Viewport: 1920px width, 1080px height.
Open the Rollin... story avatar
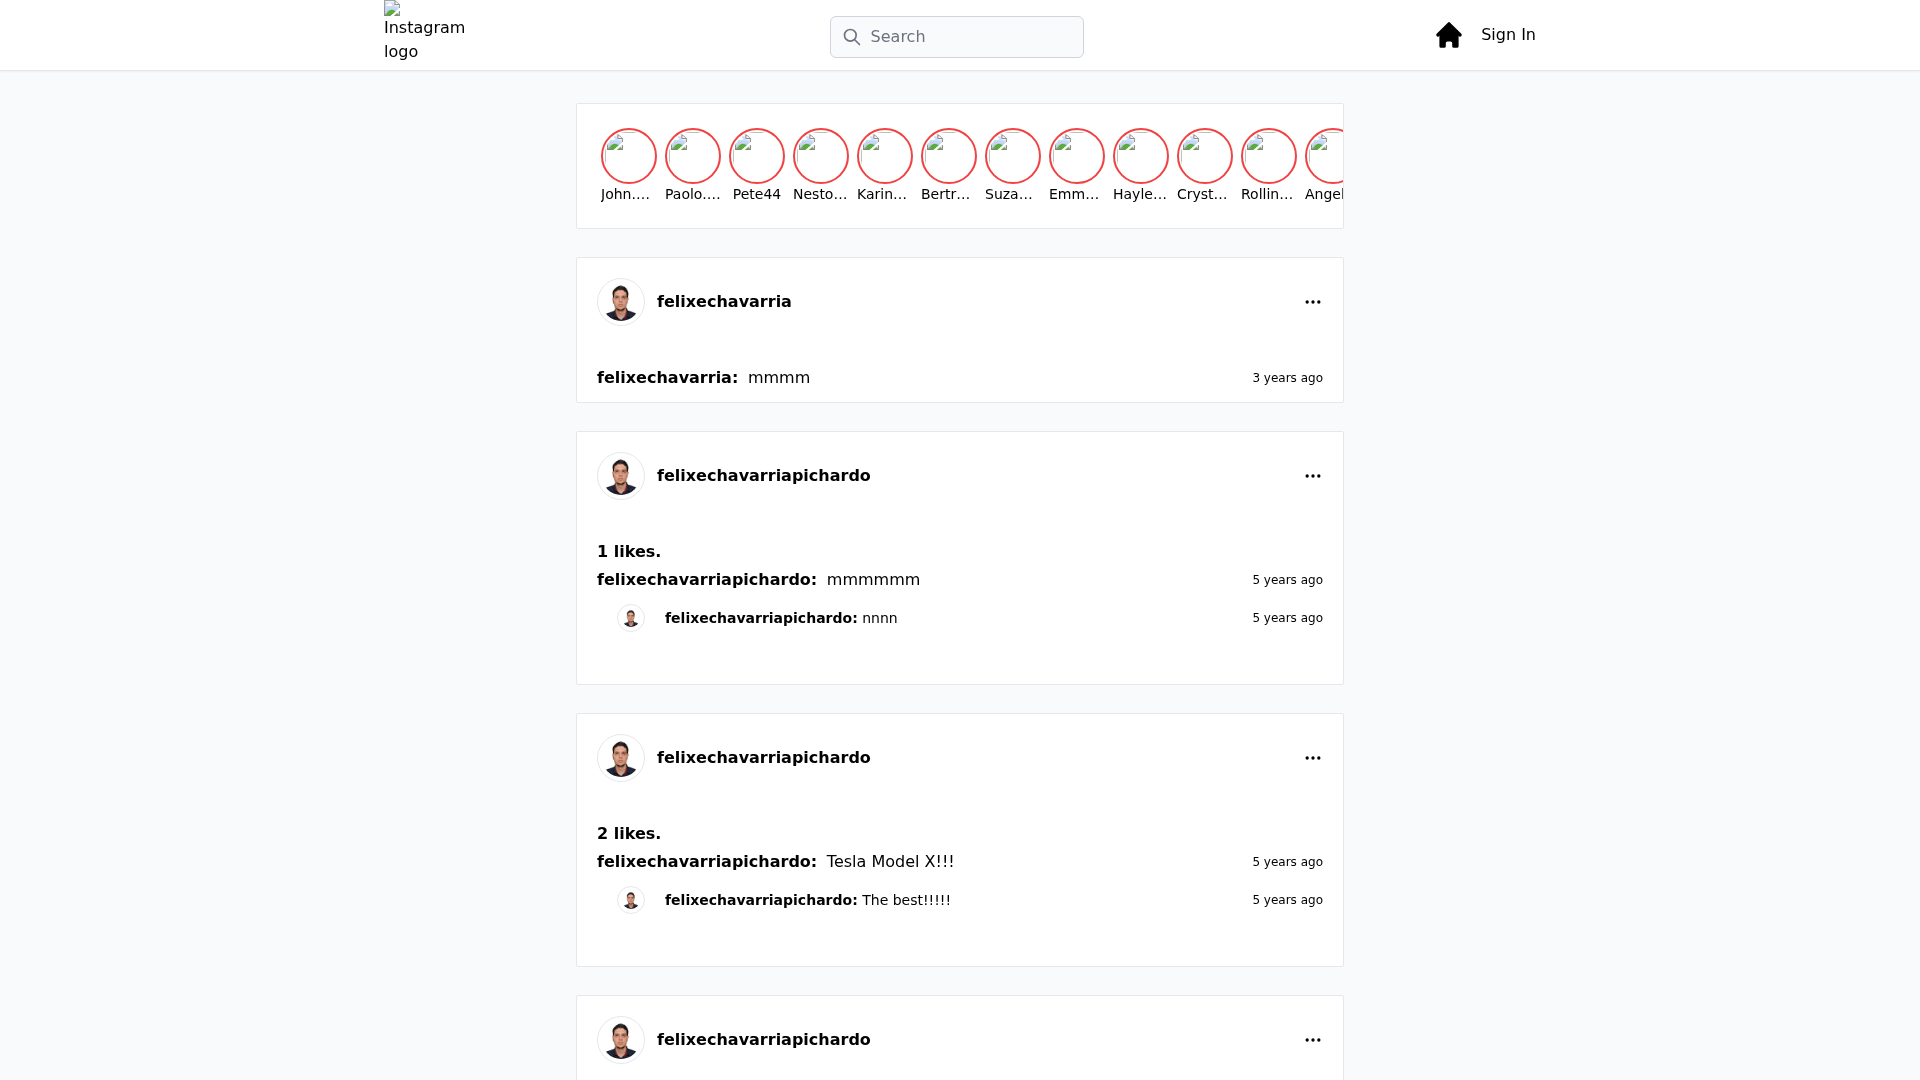point(1269,156)
